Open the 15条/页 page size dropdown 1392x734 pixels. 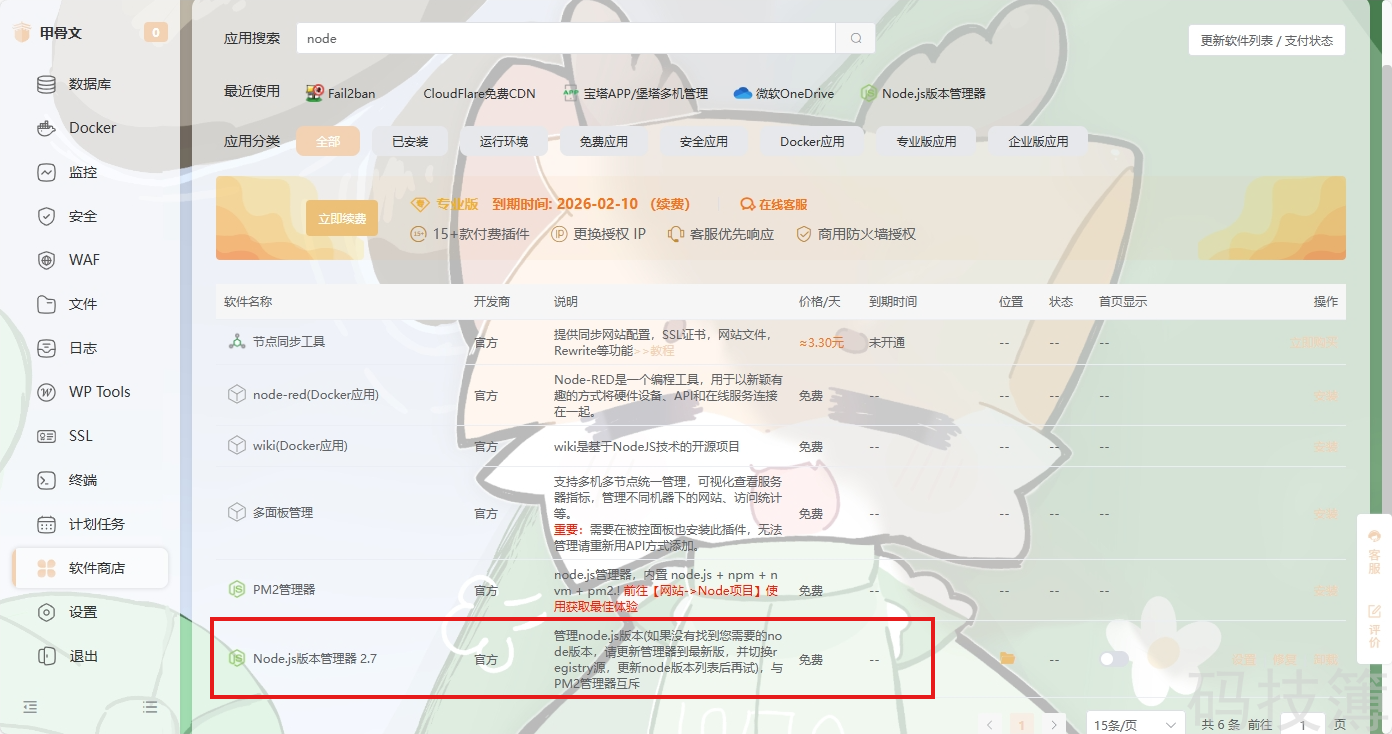(x=1134, y=723)
